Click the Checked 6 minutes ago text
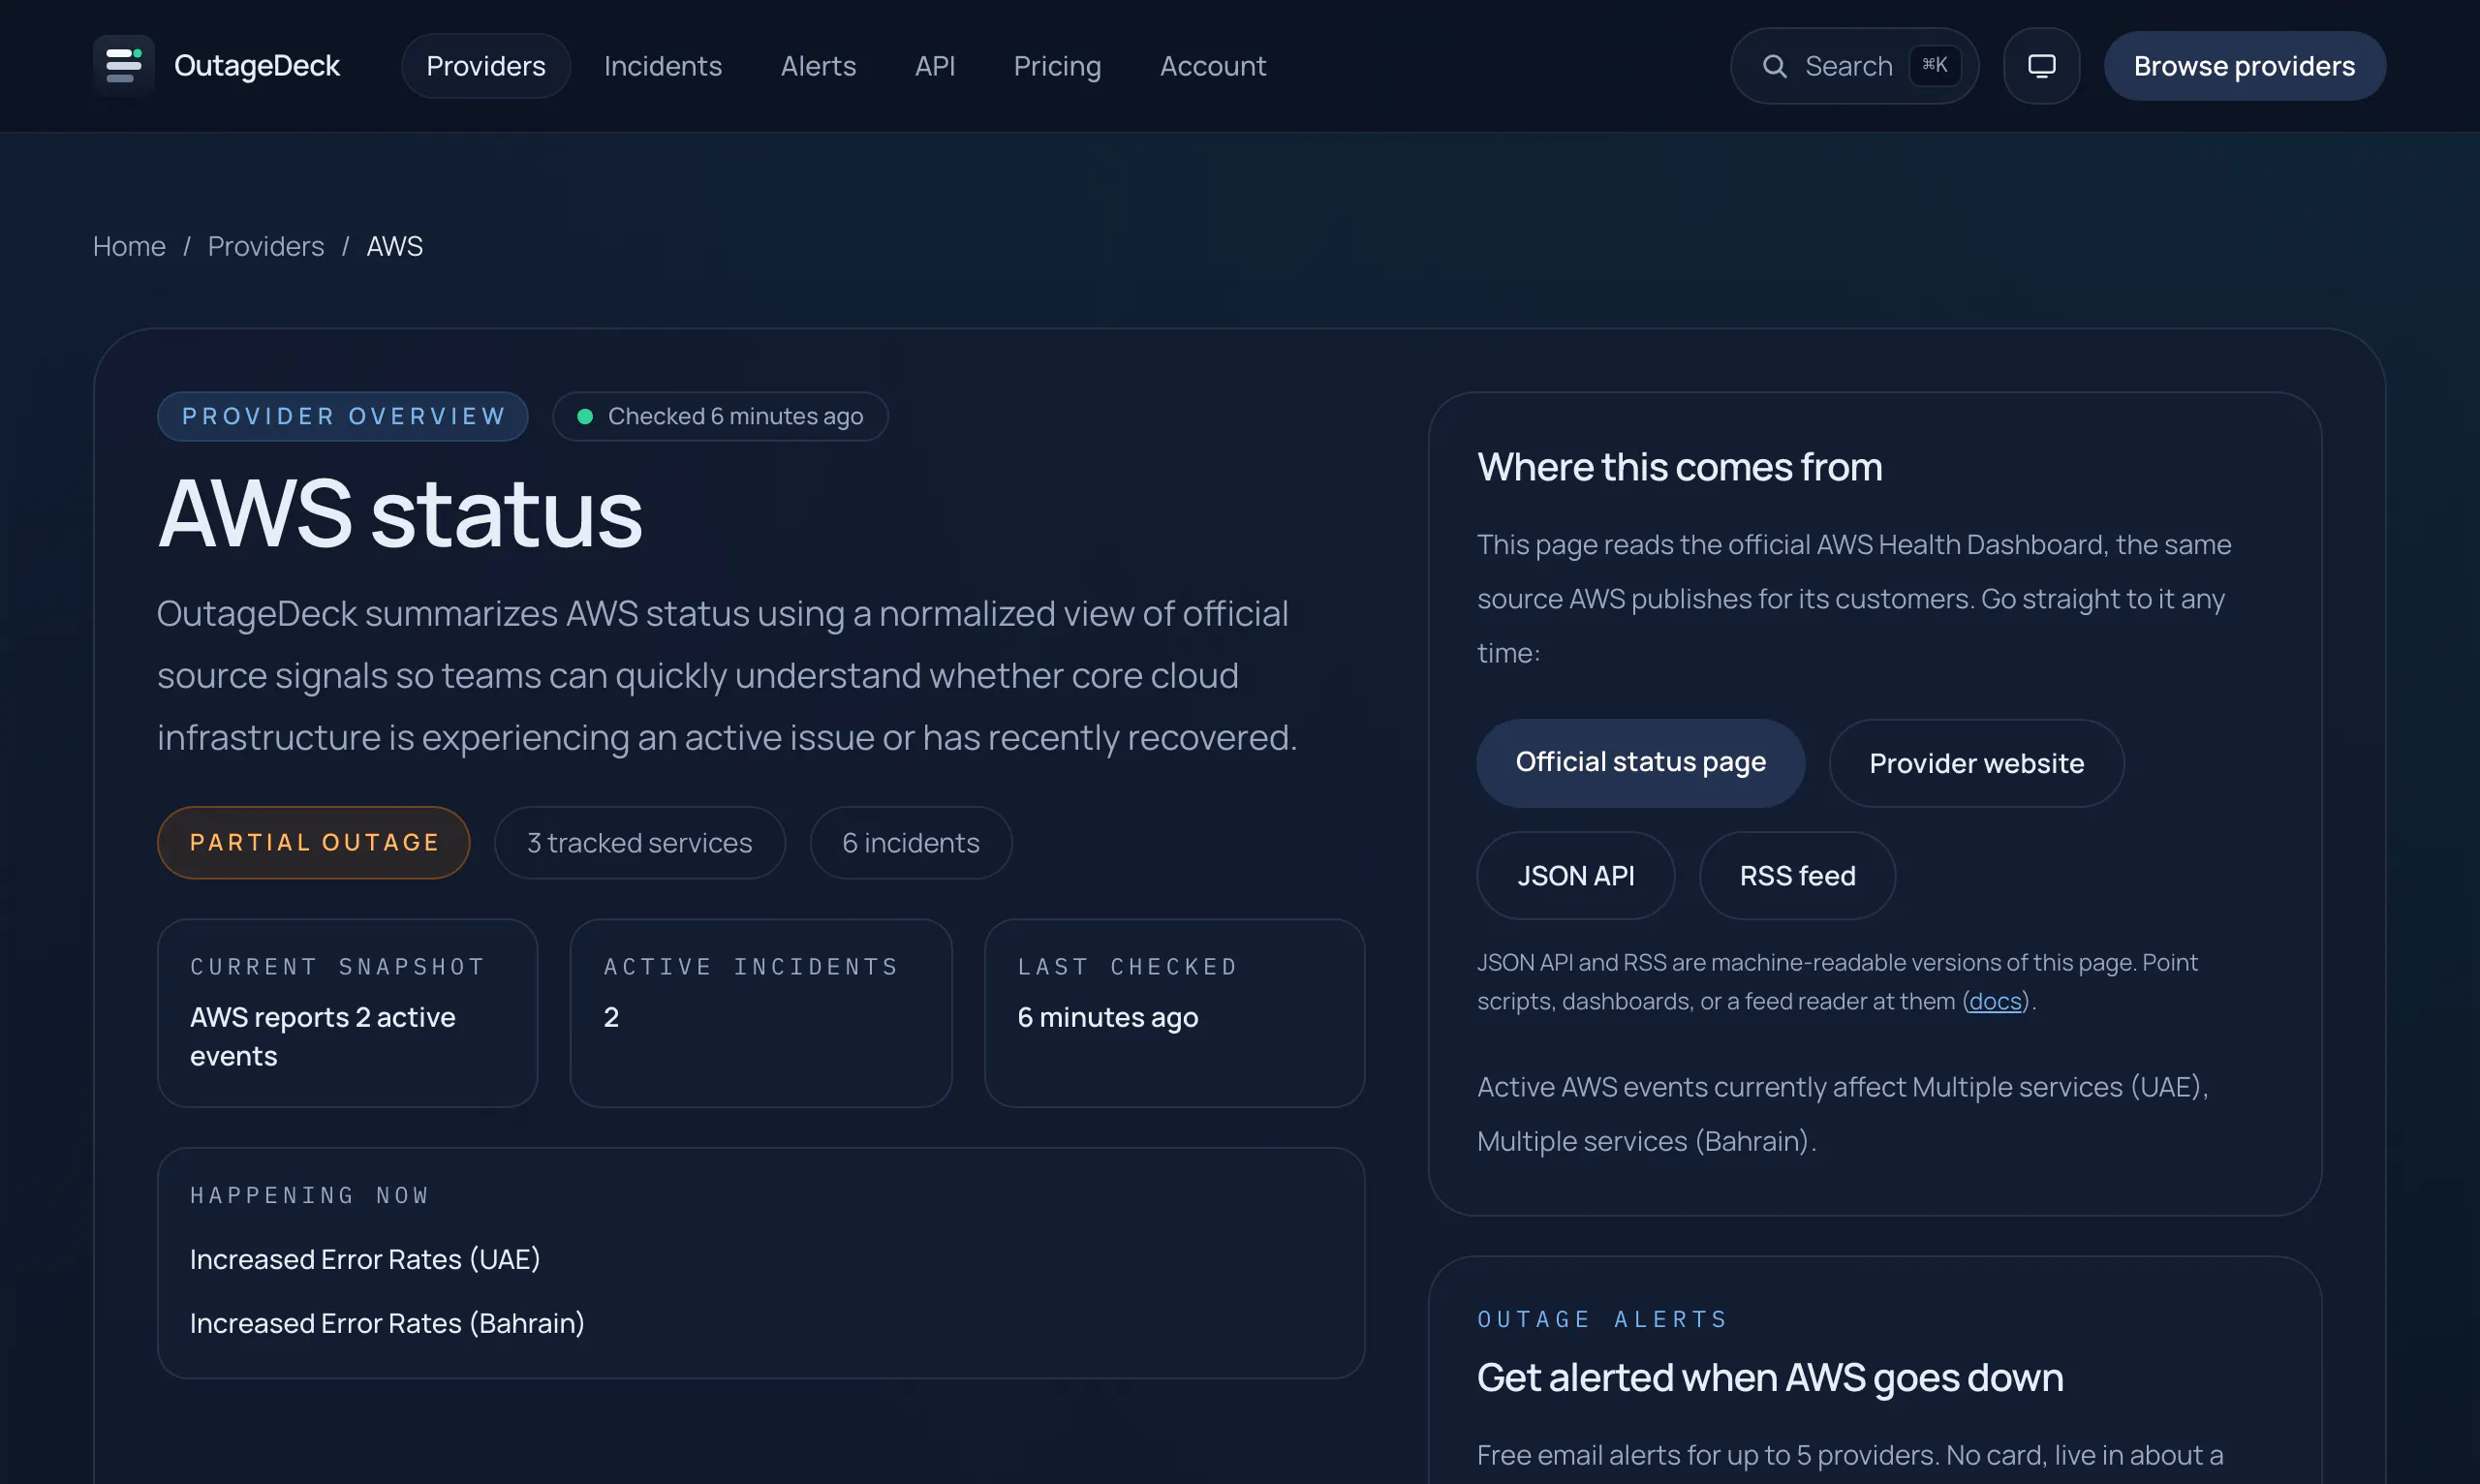2480x1484 pixels. pos(736,416)
